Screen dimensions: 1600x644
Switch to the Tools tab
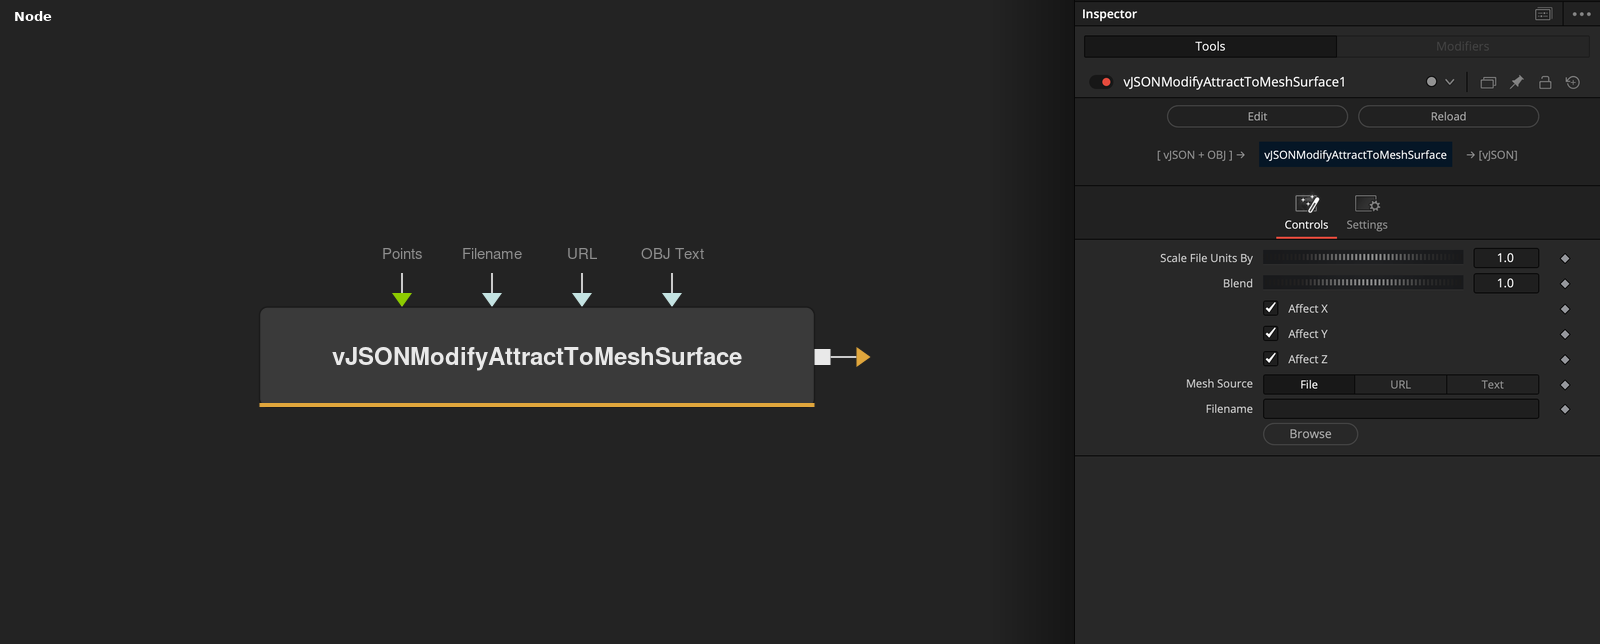tap(1210, 46)
